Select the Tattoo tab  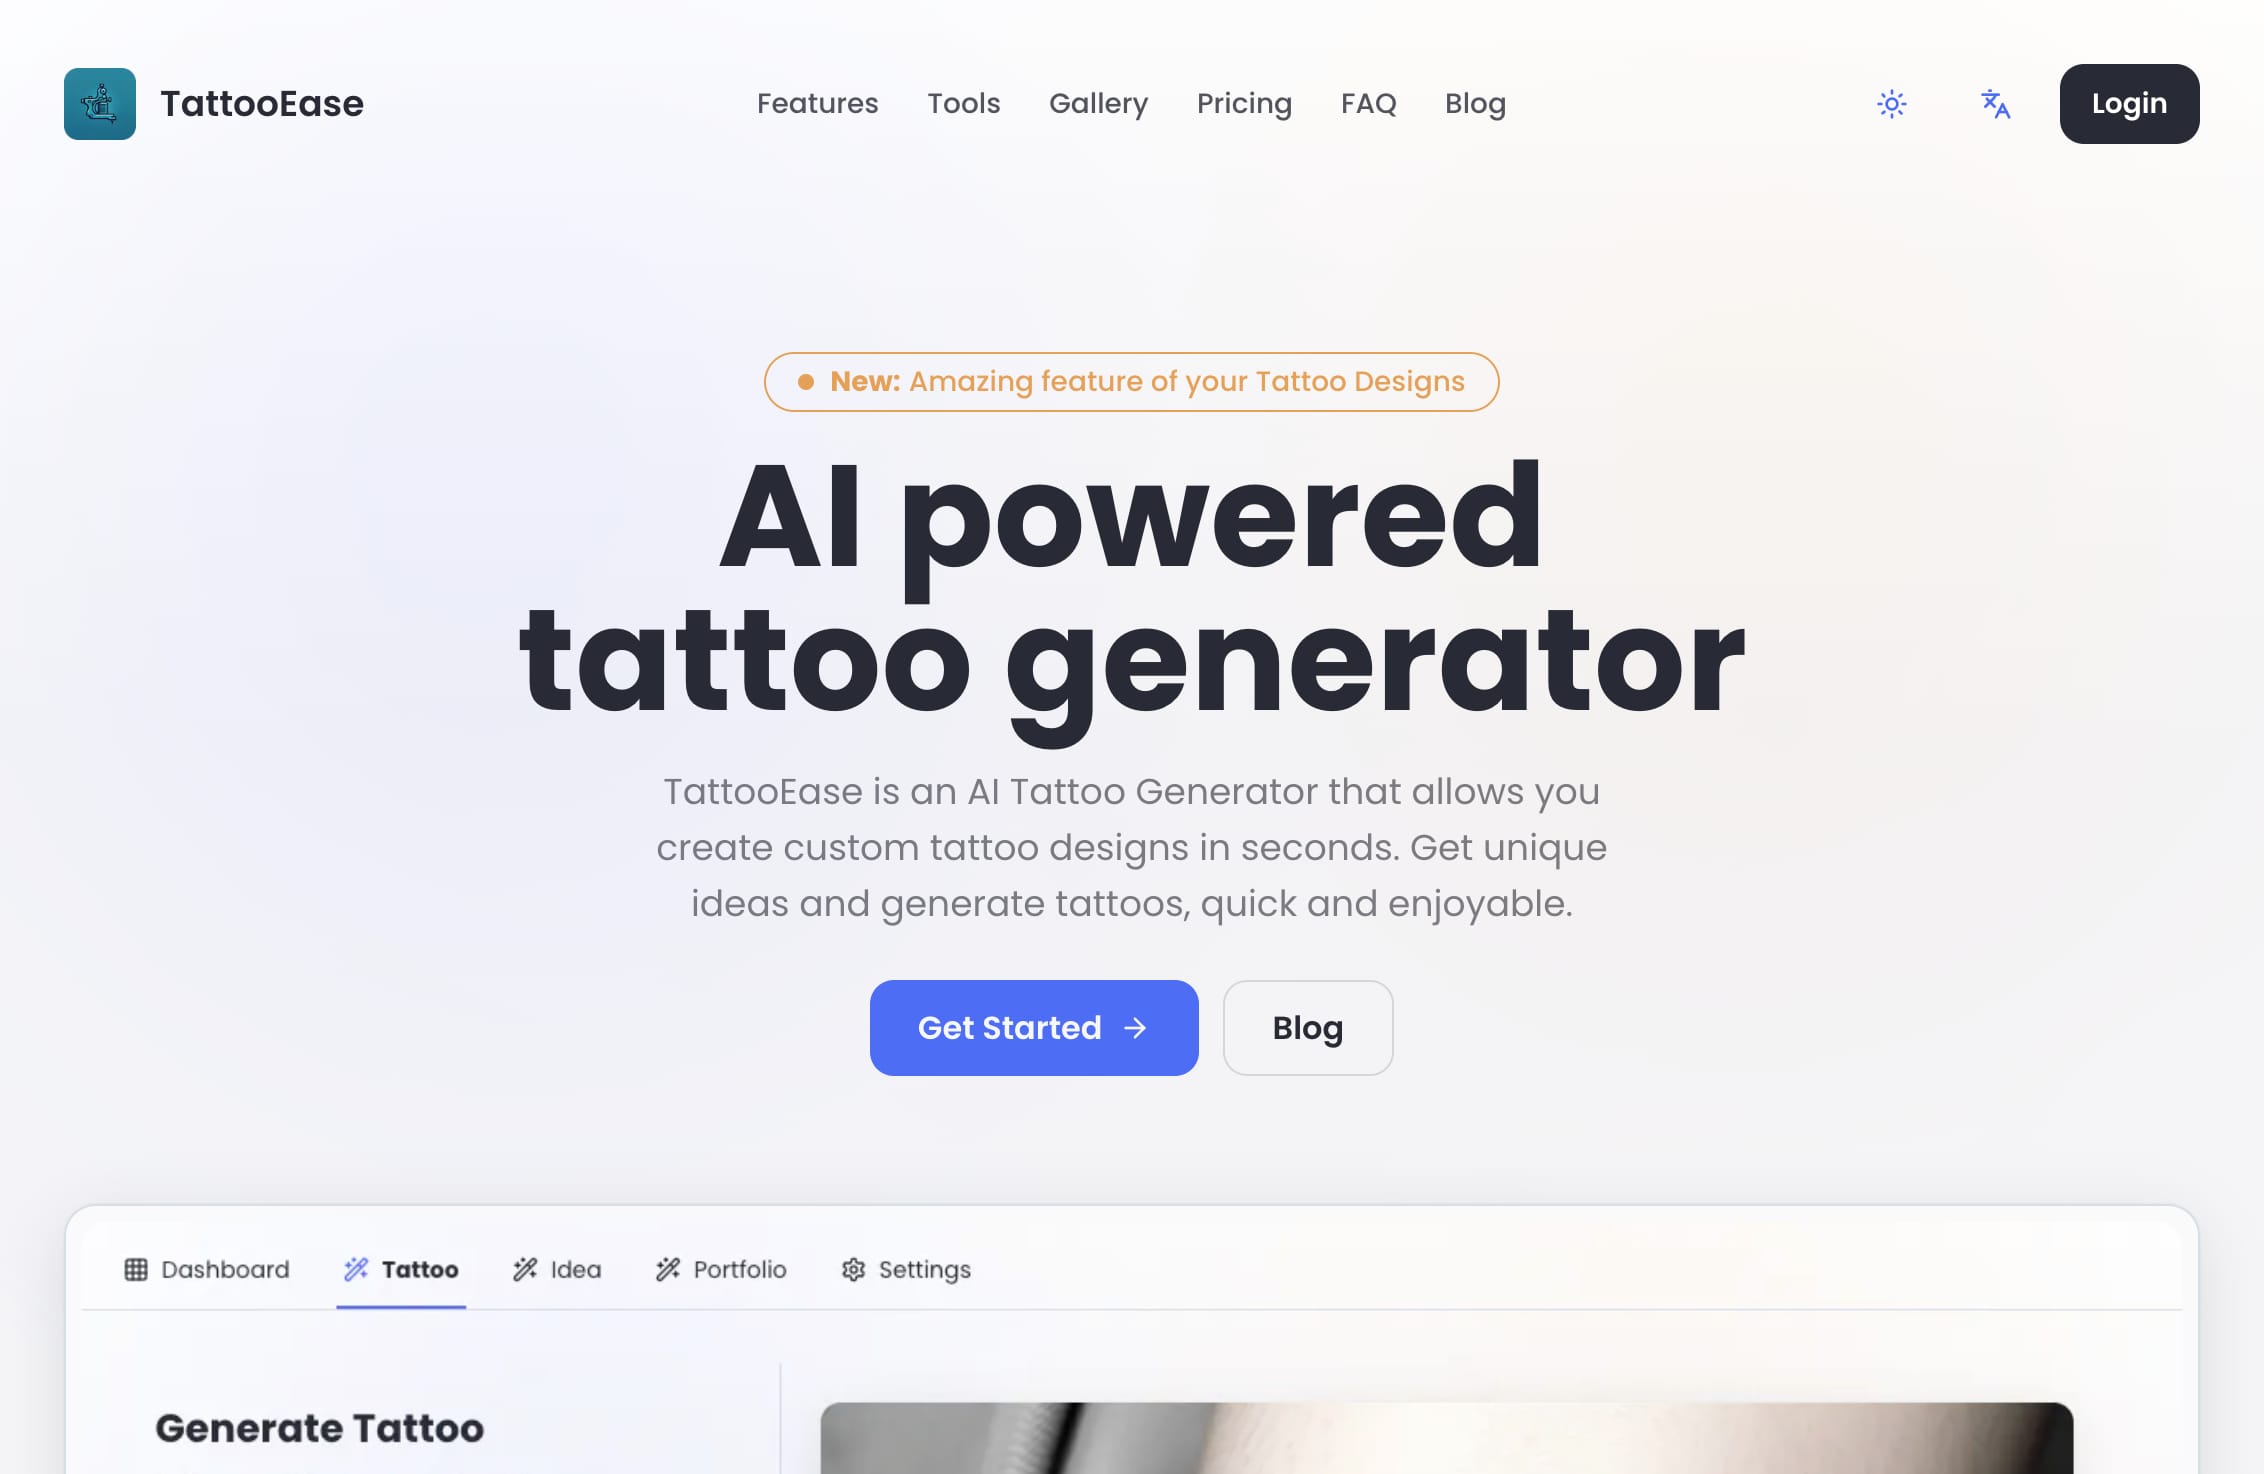[401, 1269]
